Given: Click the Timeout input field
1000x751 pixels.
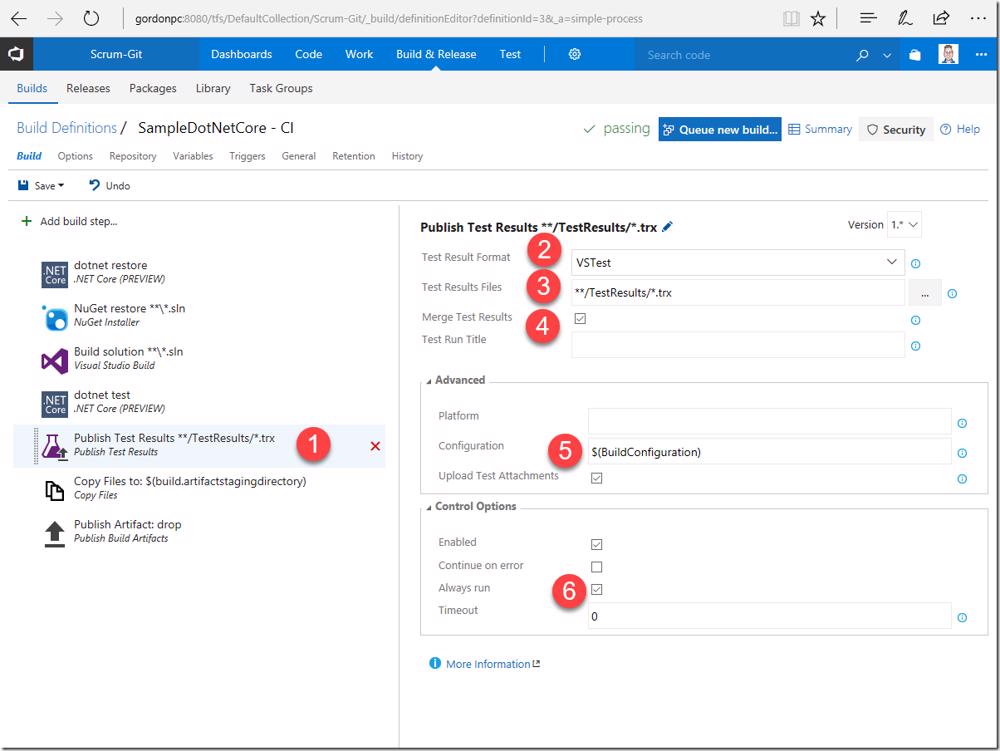Looking at the screenshot, I should coord(769,616).
